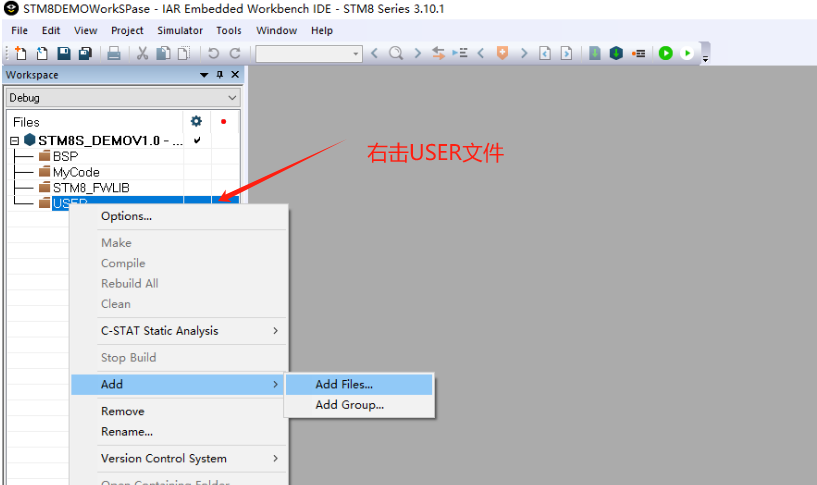Image resolution: width=817 pixels, height=485 pixels.
Task: Expand the Version Control System submenu
Action: click(x=179, y=458)
